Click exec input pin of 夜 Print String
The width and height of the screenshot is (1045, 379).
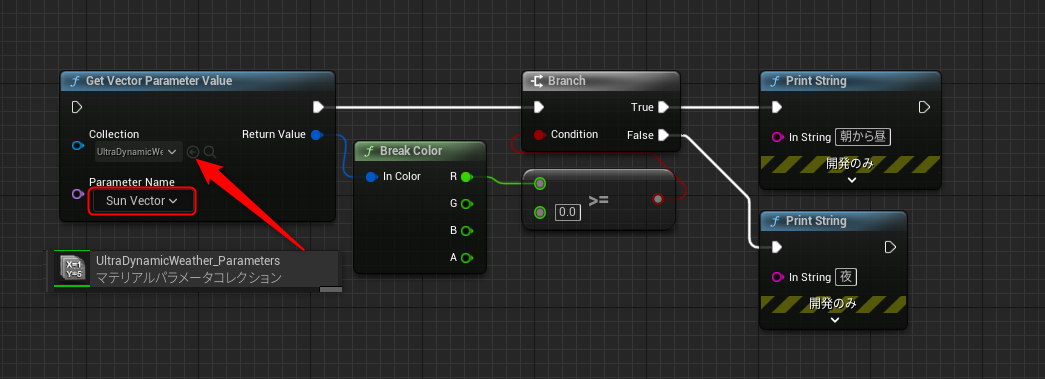click(776, 247)
